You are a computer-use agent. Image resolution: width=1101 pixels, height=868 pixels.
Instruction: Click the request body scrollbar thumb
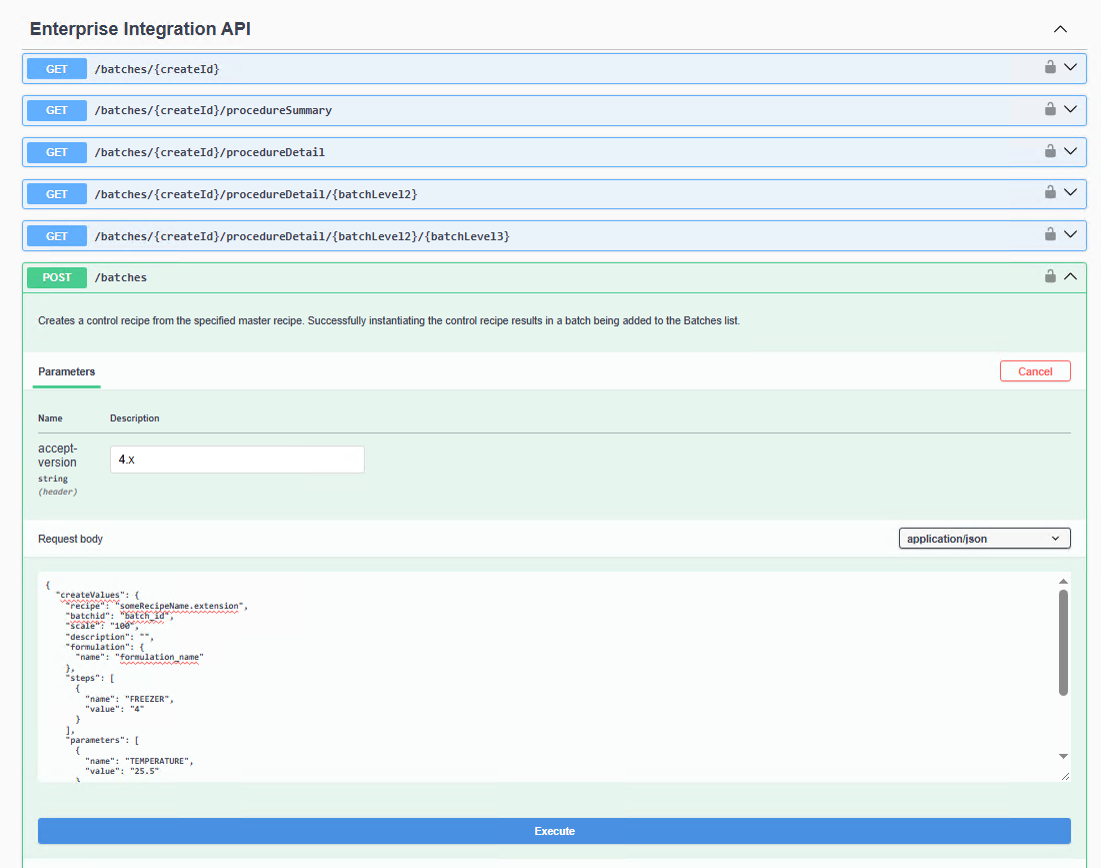[x=1063, y=643]
